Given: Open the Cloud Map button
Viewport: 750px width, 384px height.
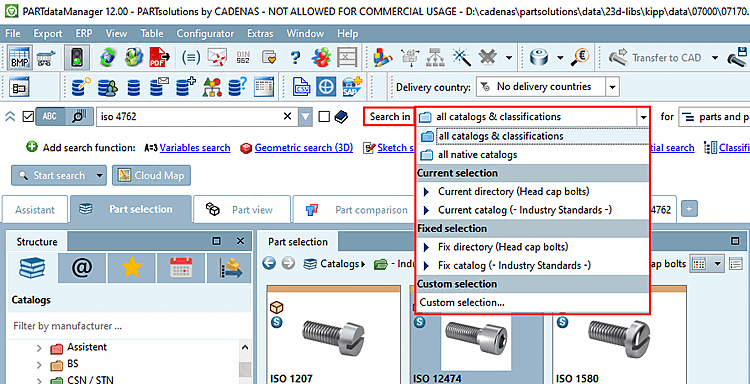Looking at the screenshot, I should coord(151,176).
